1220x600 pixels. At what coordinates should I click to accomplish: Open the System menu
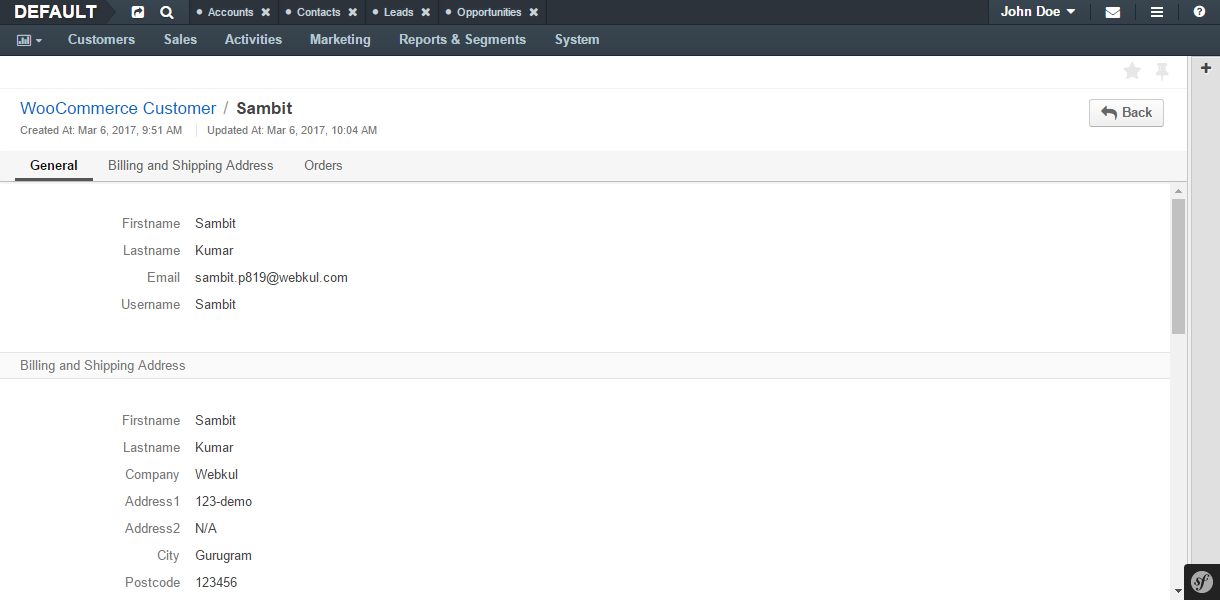[x=577, y=40]
